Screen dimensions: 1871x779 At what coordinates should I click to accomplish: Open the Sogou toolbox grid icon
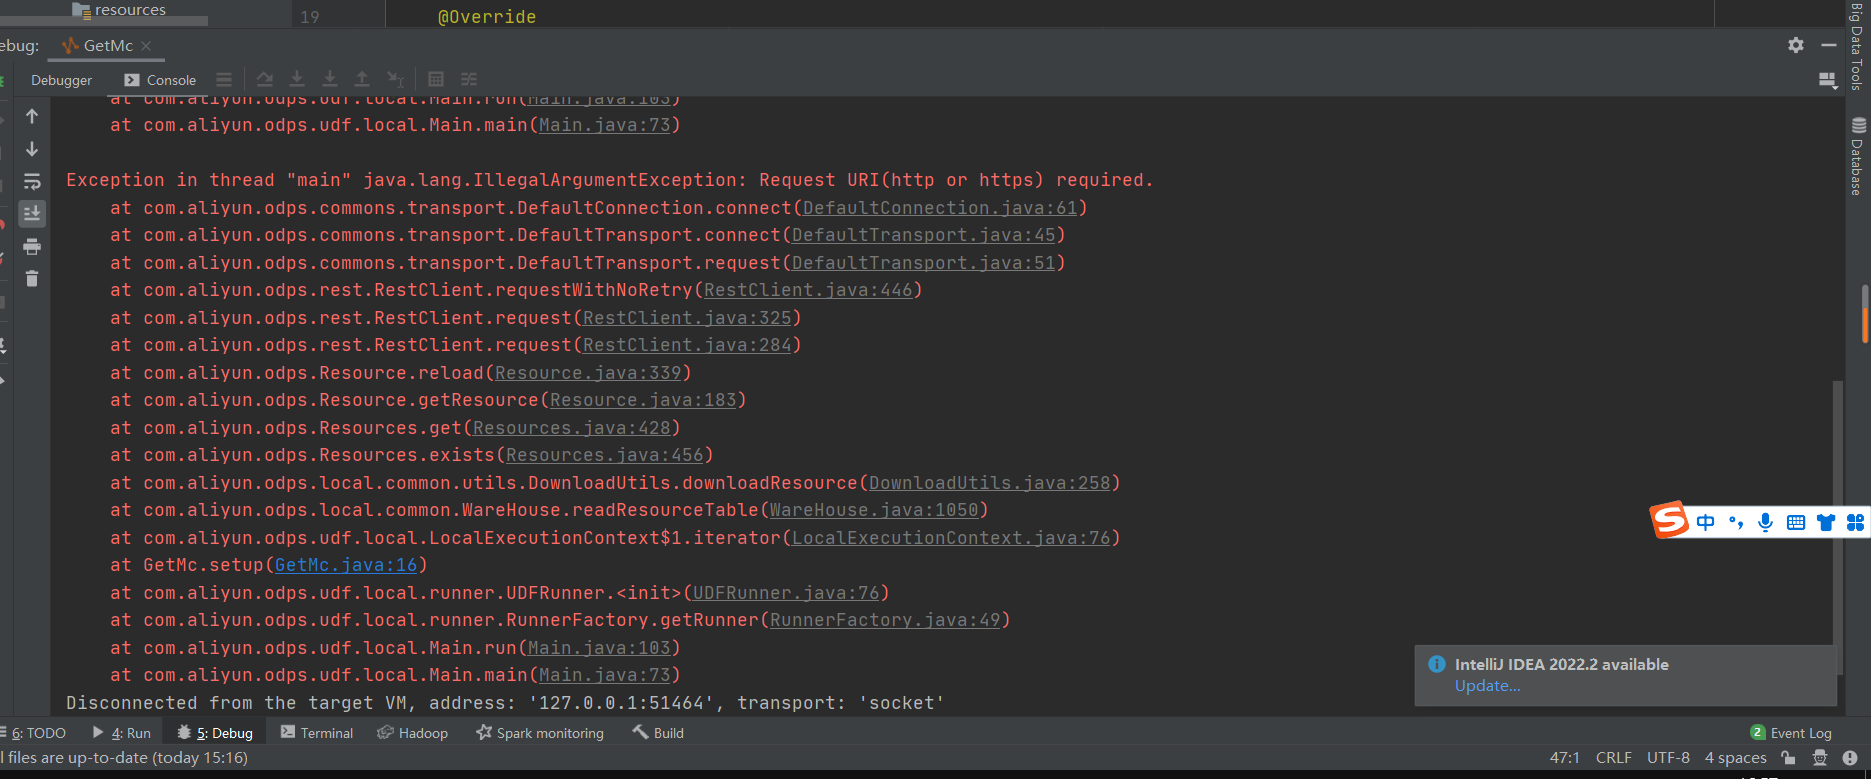point(1855,522)
